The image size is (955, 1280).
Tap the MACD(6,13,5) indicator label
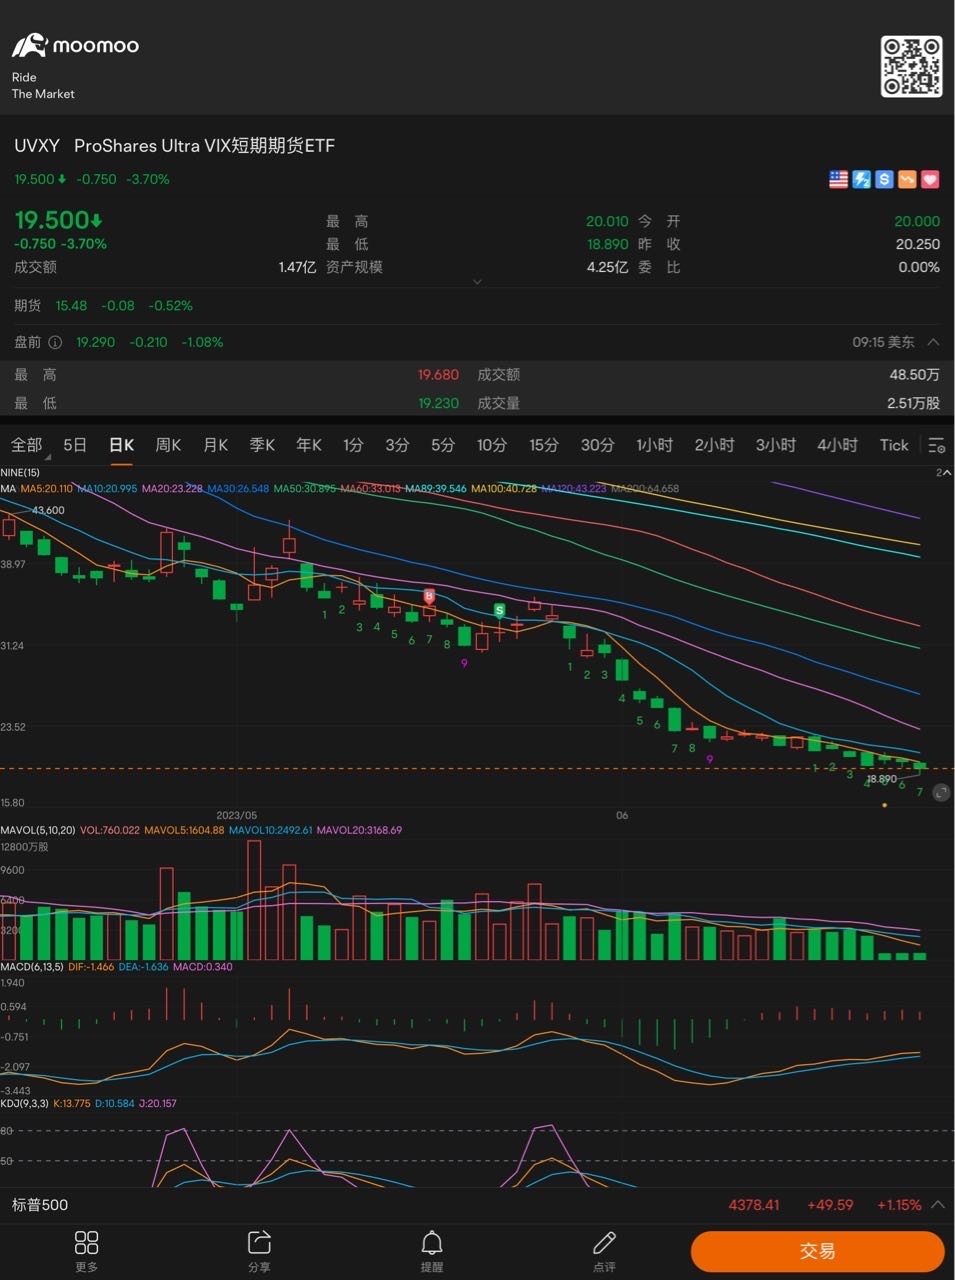pos(32,967)
